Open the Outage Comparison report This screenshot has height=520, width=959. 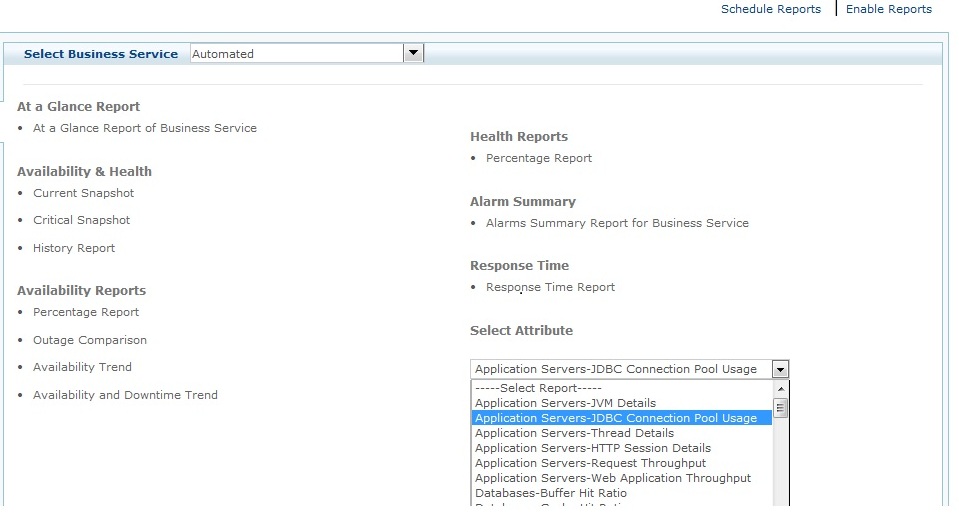(90, 340)
